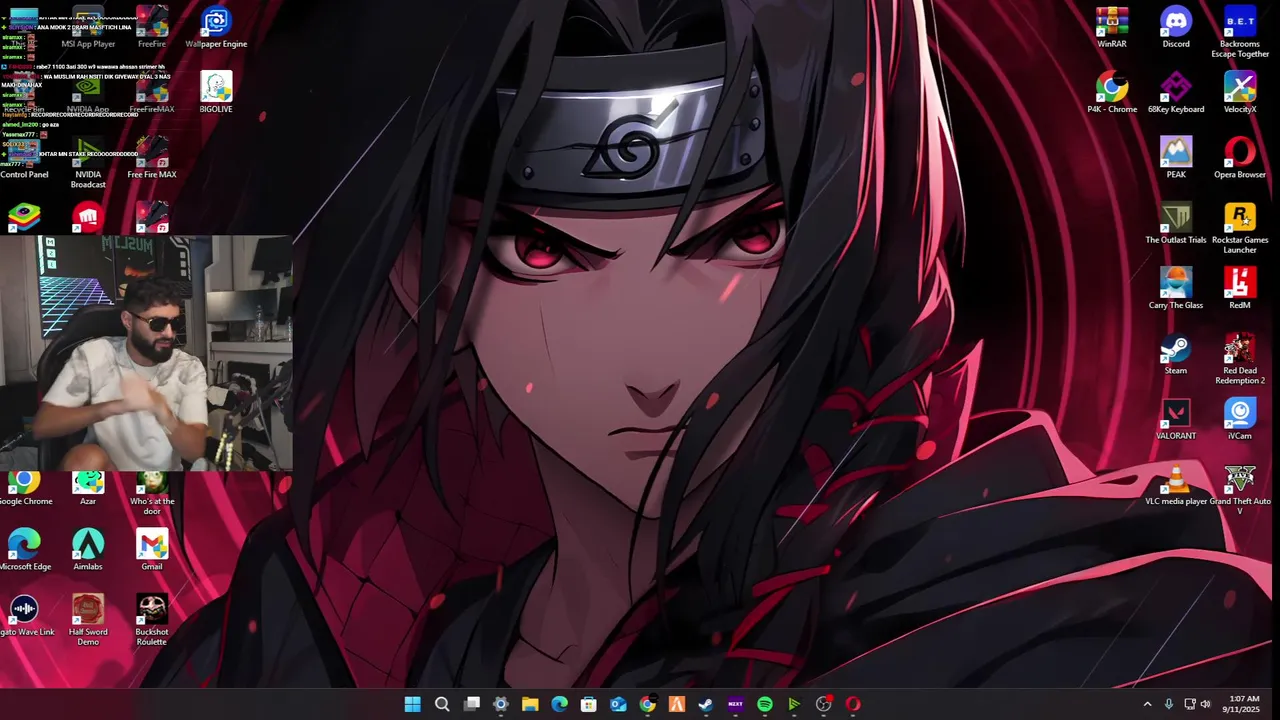Open Microsoft Store from the taskbar
Viewport: 1280px width, 720px height.
point(589,704)
